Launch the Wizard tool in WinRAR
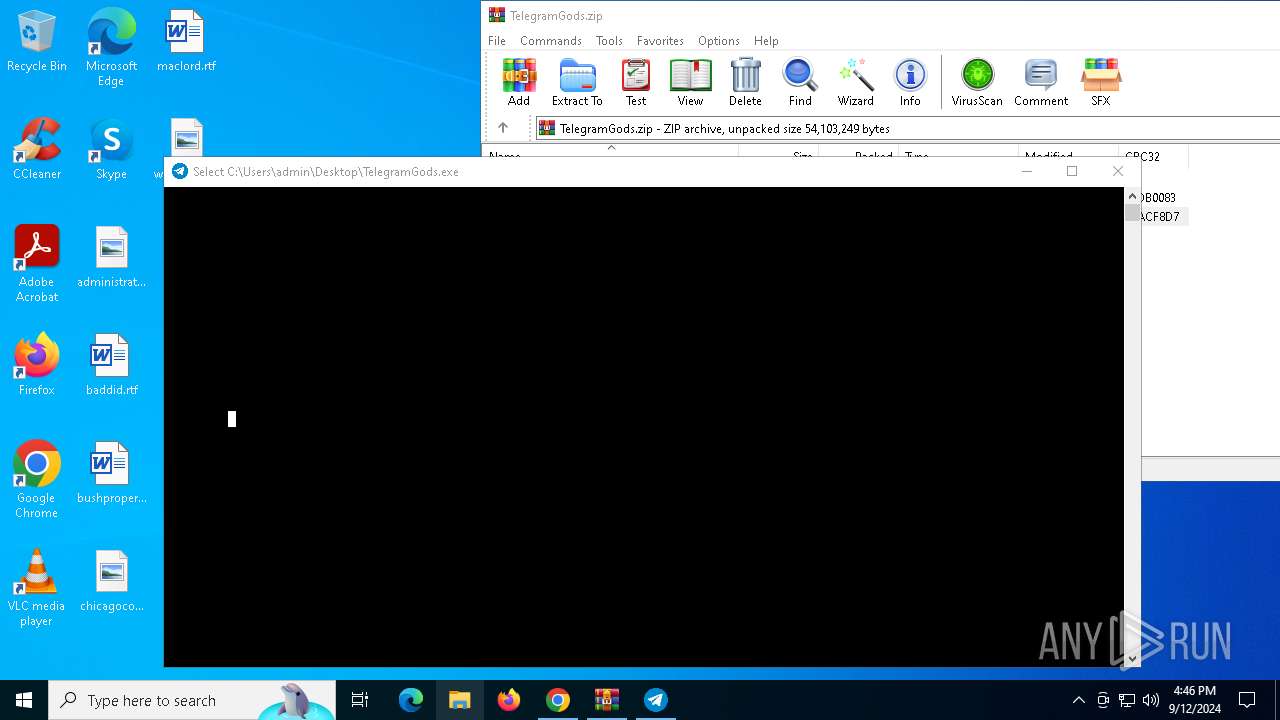Screen dimensions: 1280x720 tap(855, 82)
